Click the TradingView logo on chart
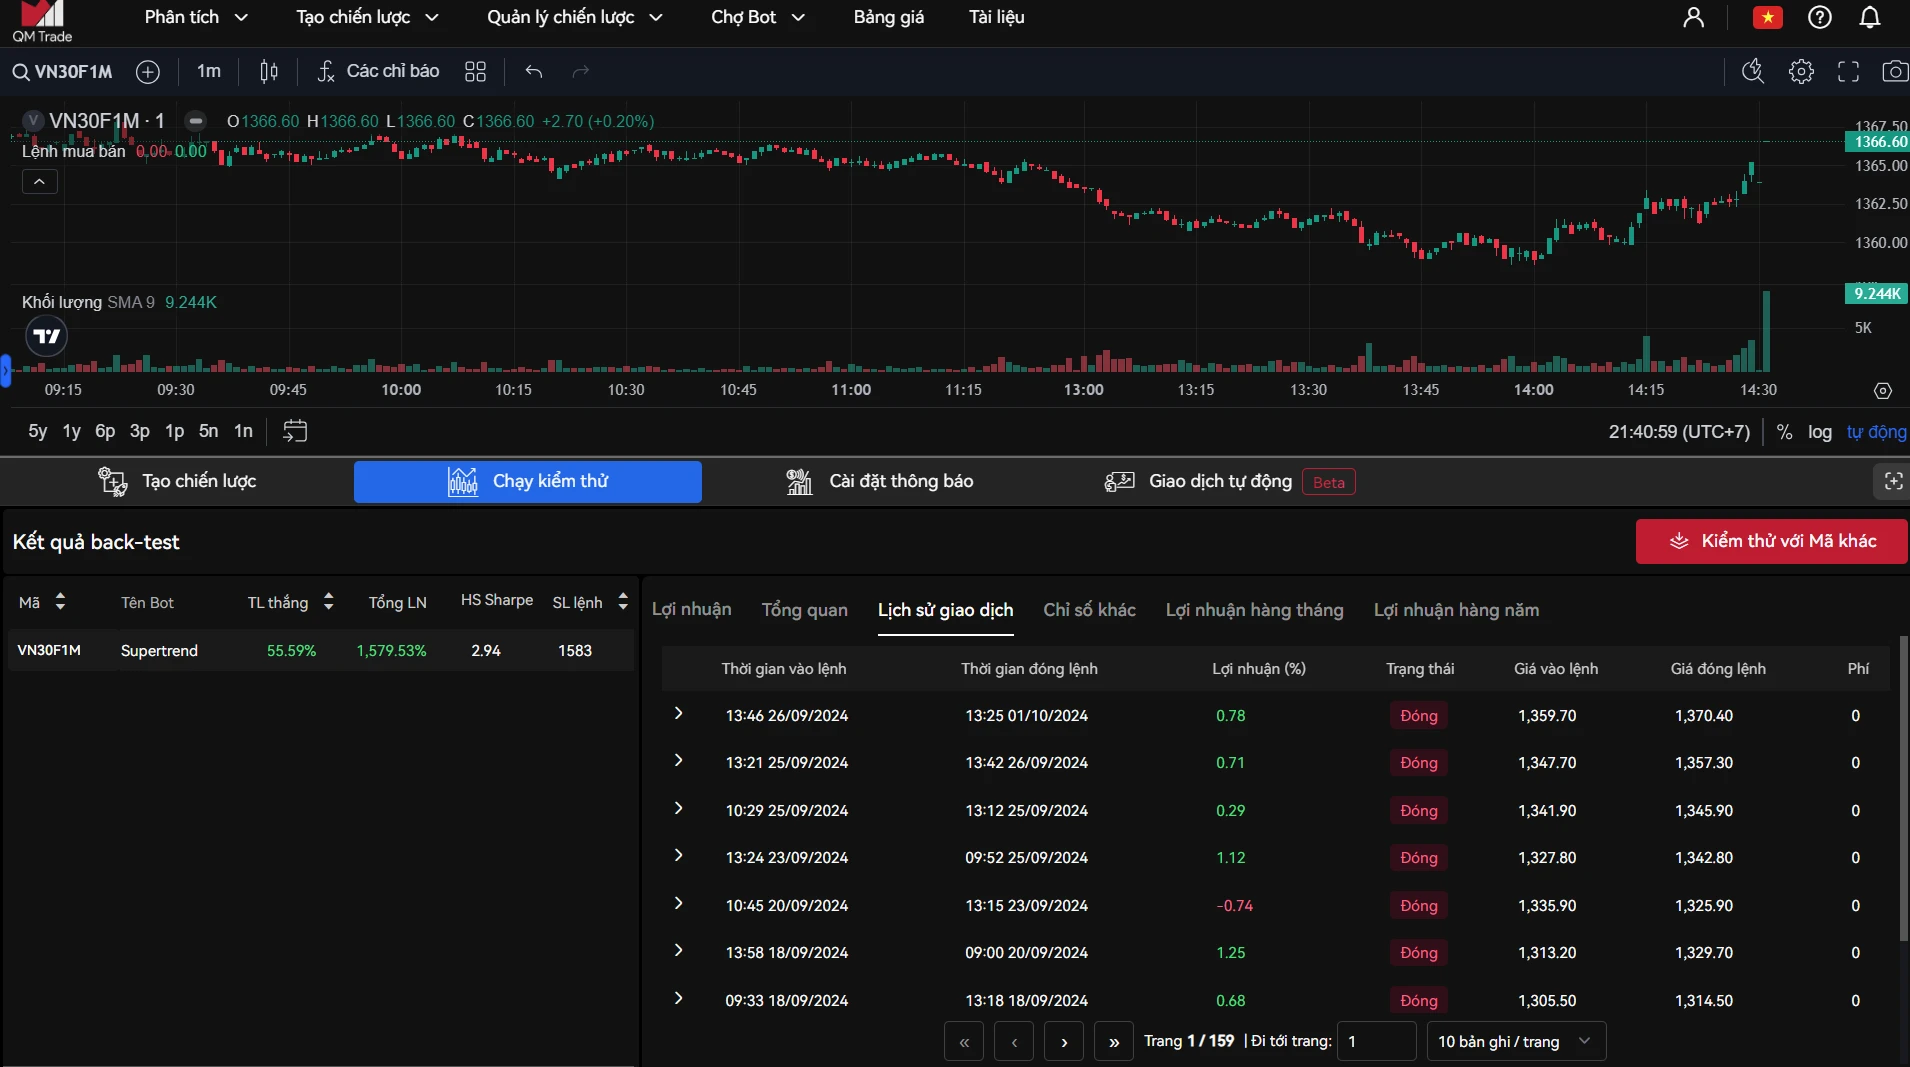 point(46,336)
